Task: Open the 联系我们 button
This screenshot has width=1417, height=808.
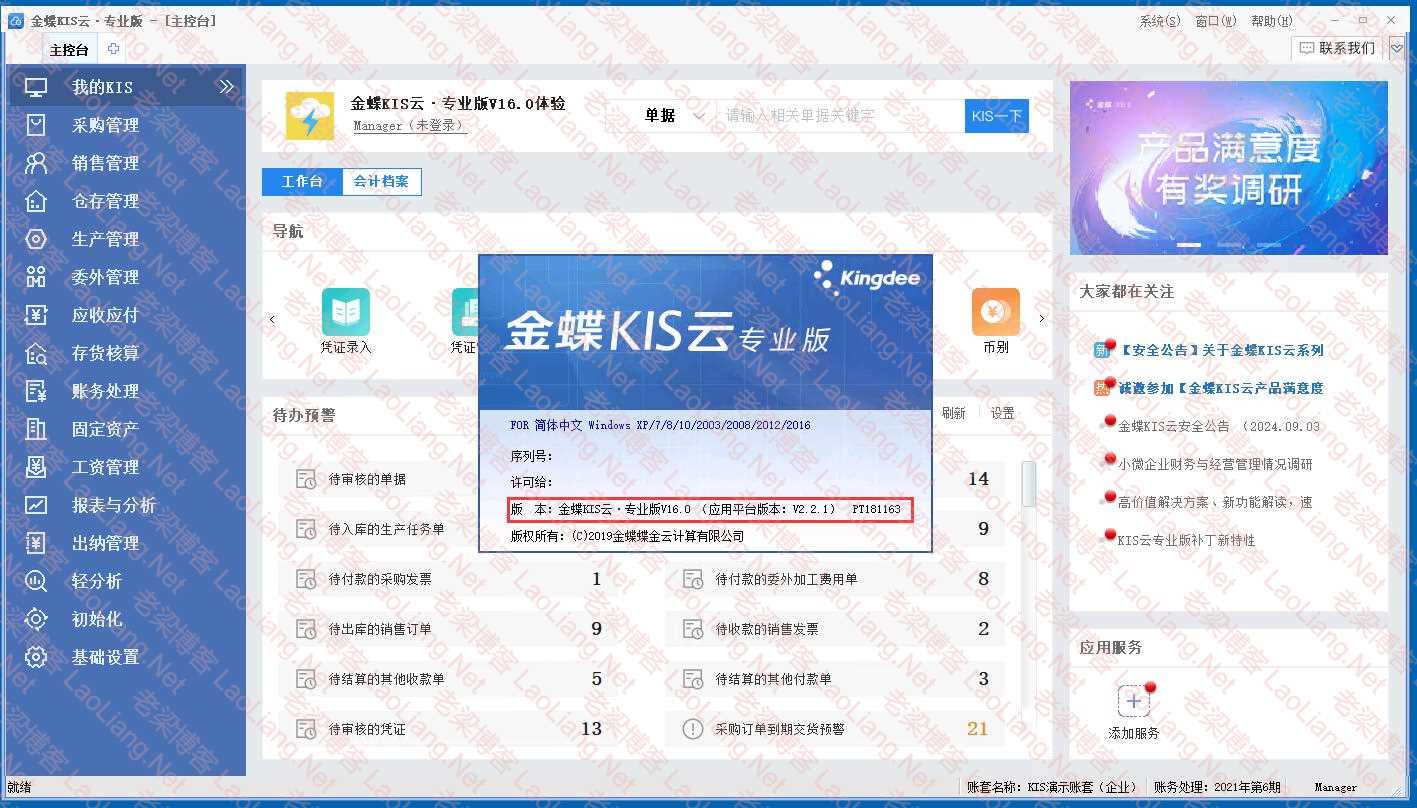Action: [x=1336, y=48]
